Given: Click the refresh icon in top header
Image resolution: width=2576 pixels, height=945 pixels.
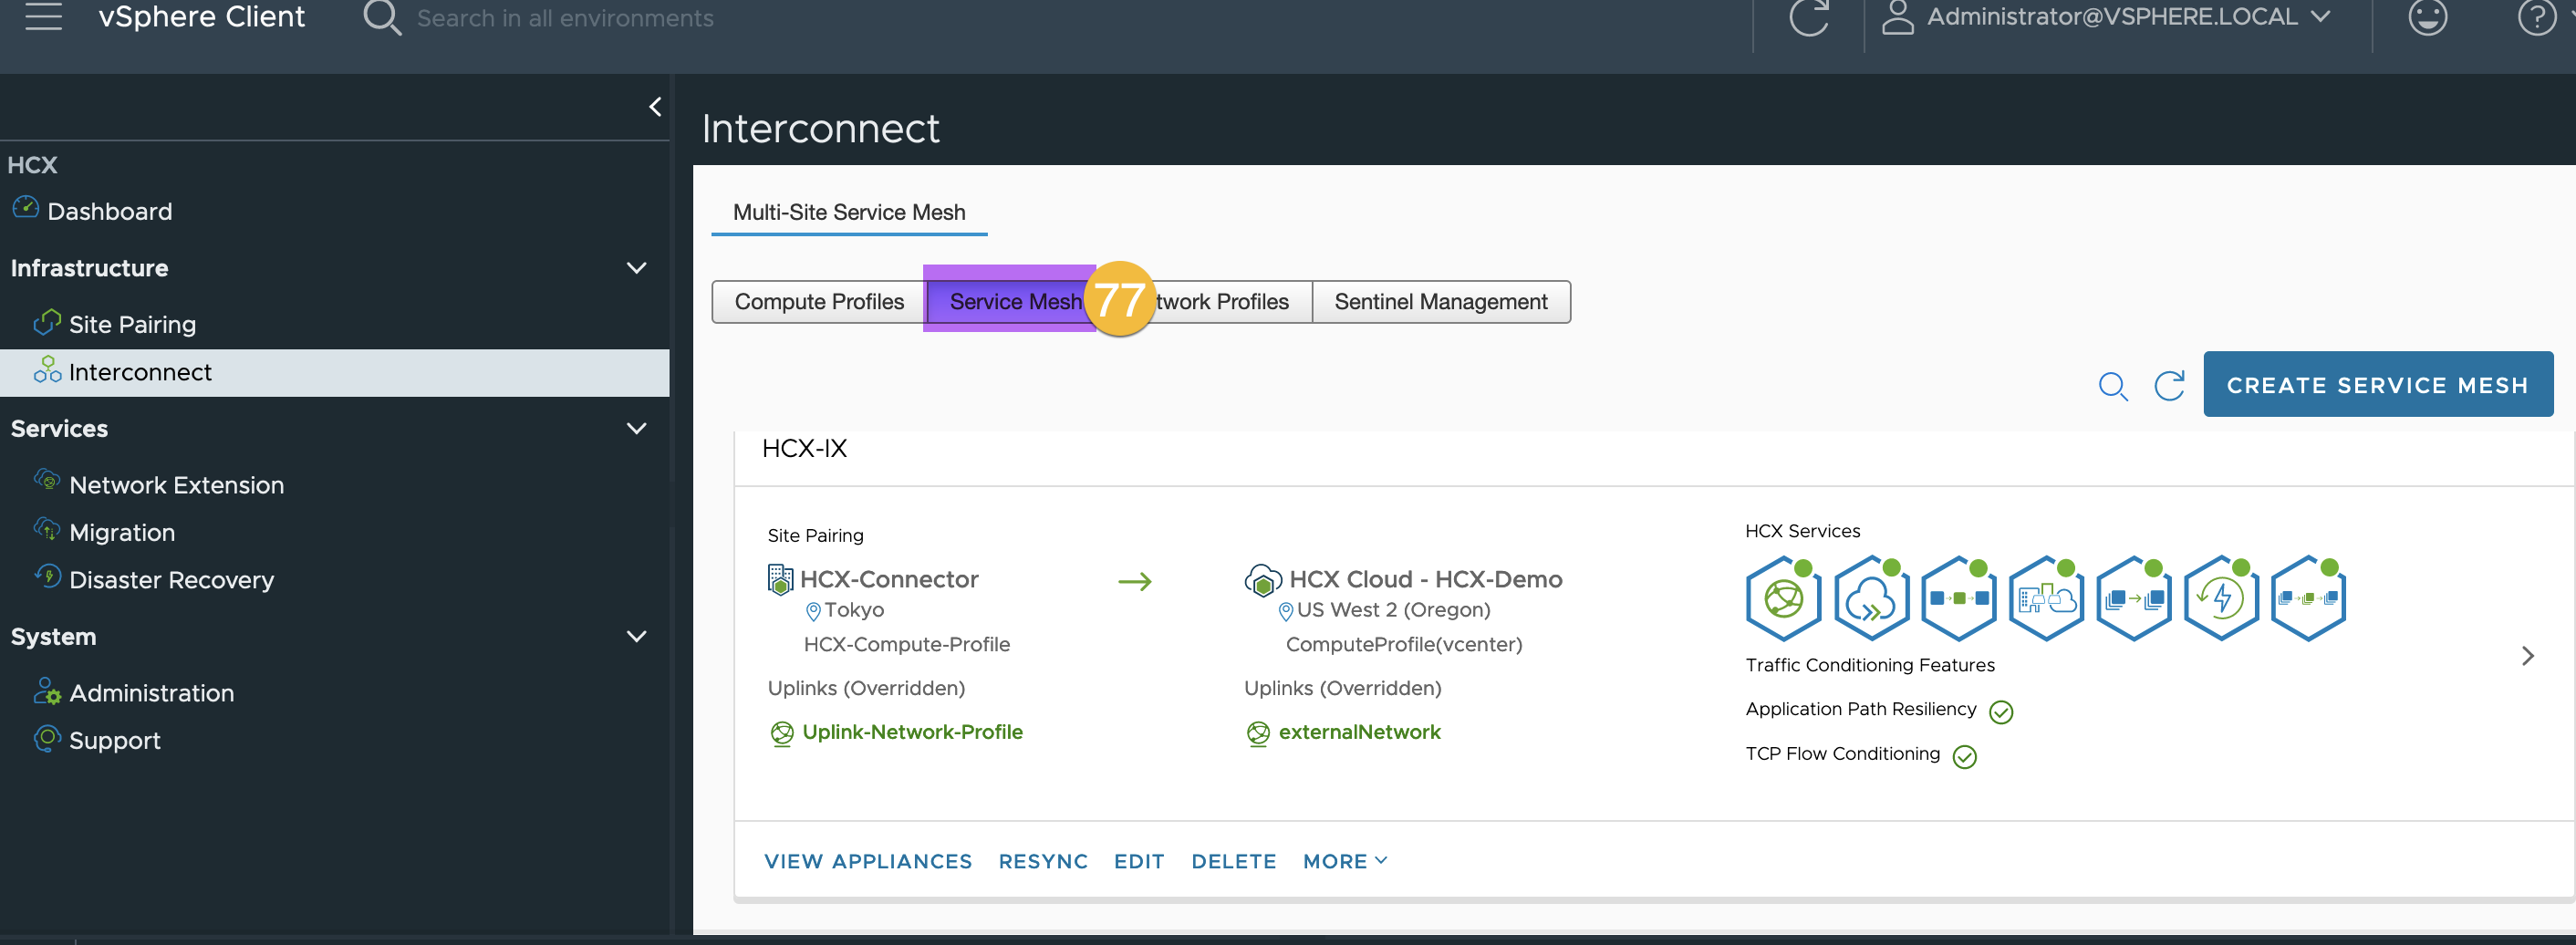Looking at the screenshot, I should 1808,17.
